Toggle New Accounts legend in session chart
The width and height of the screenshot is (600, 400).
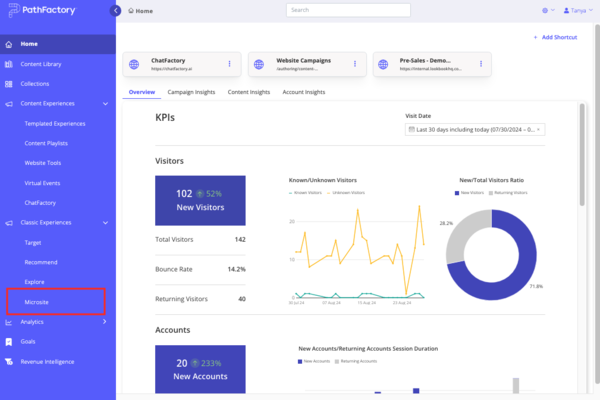tap(314, 361)
